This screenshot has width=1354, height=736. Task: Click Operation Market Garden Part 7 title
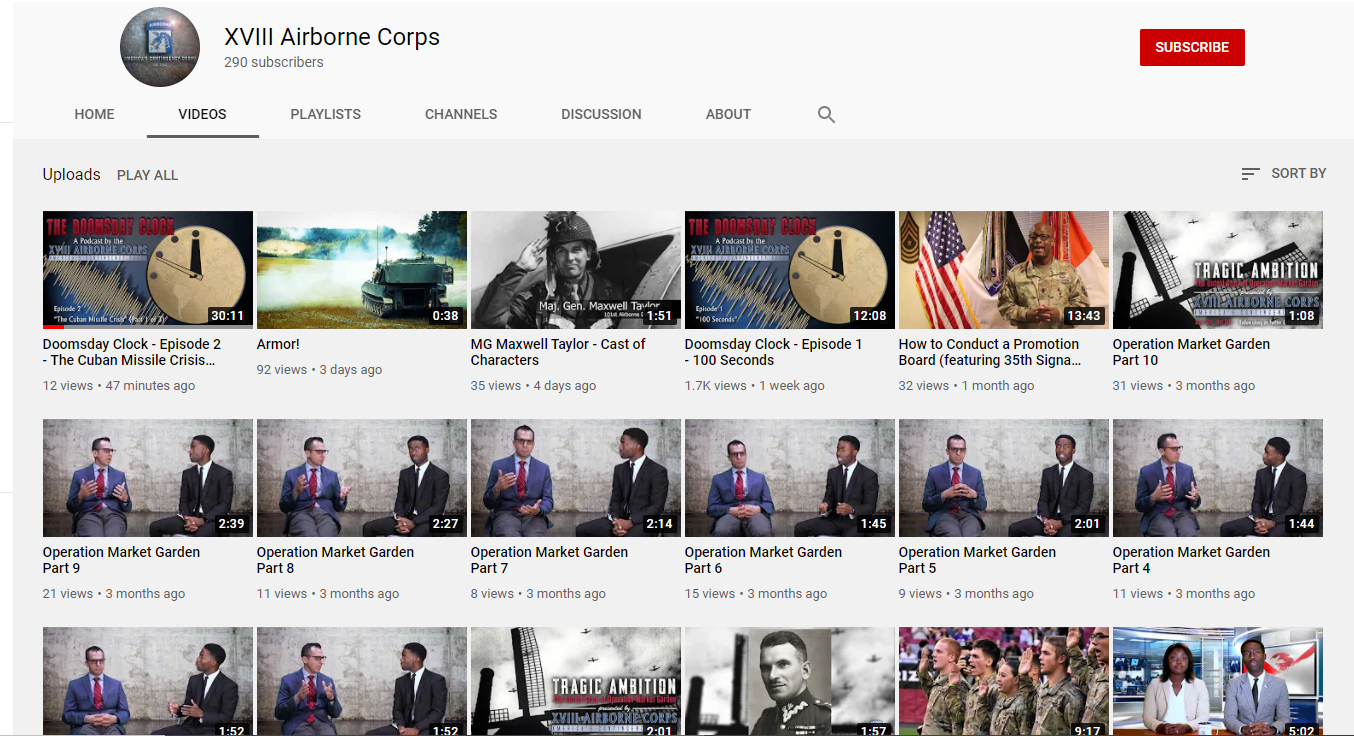coord(549,560)
